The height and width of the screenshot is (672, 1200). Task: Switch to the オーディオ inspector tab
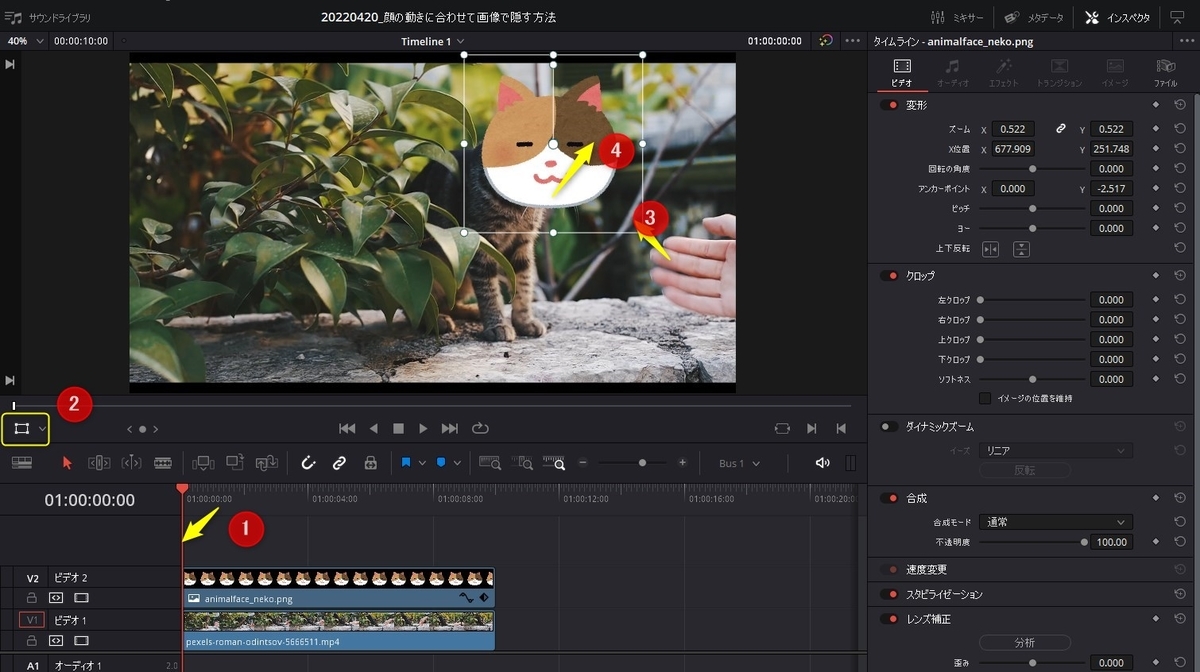coord(952,72)
